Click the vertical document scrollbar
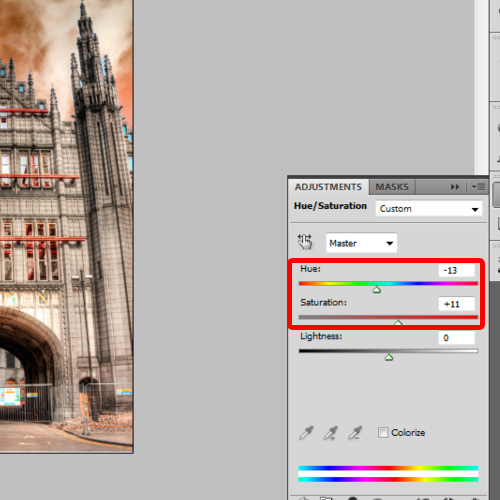Screen dimensions: 500x500 (x=481, y=87)
